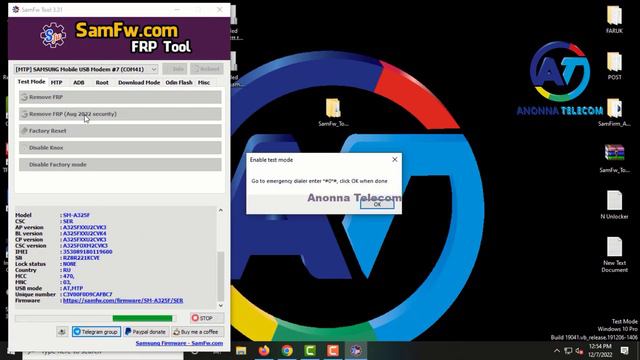Image resolution: width=640 pixels, height=360 pixels.
Task: Click the SamFw Tool taskbar icon
Action: pyautogui.click(x=356, y=351)
